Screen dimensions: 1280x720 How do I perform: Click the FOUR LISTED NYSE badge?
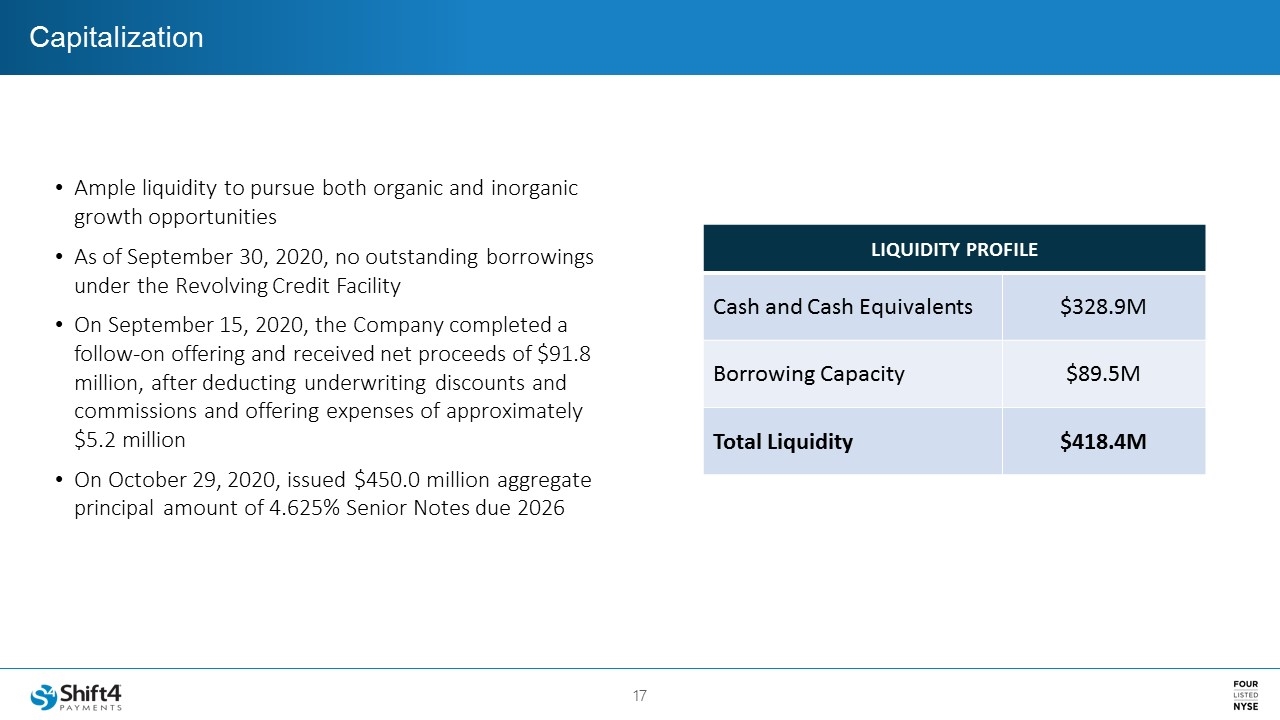click(x=1246, y=694)
